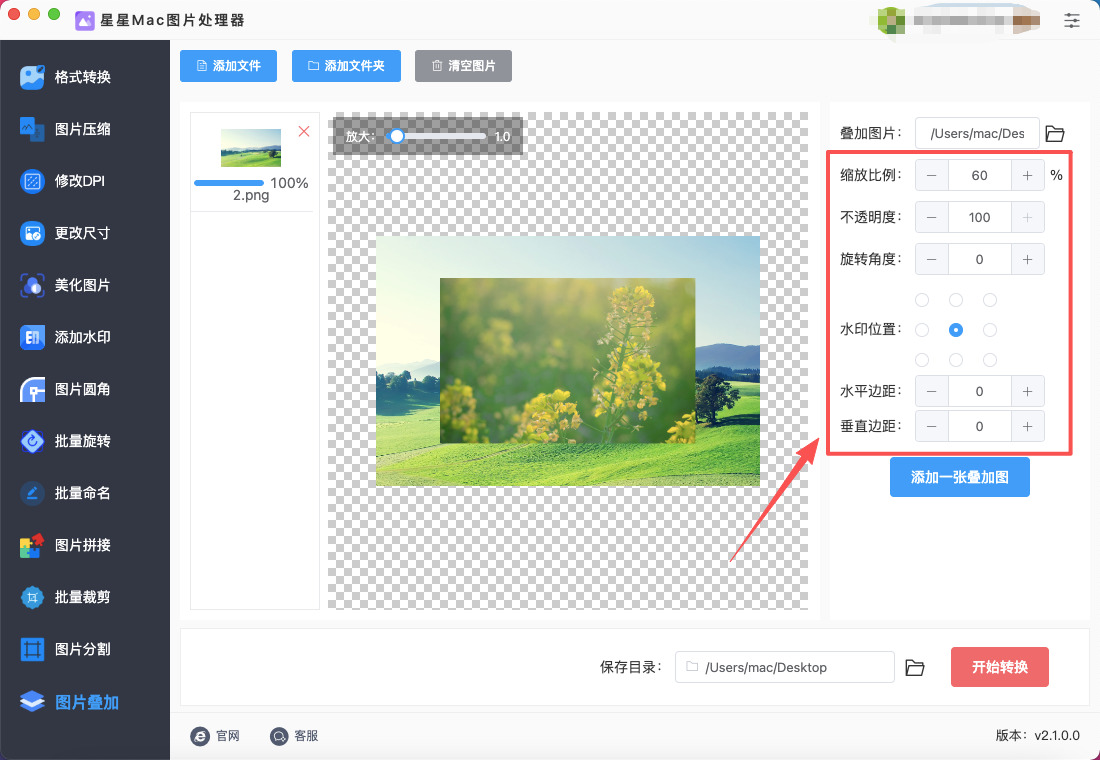The width and height of the screenshot is (1100, 760).
Task: Open the 批量旋转 sidebar icon
Action: [x=32, y=441]
